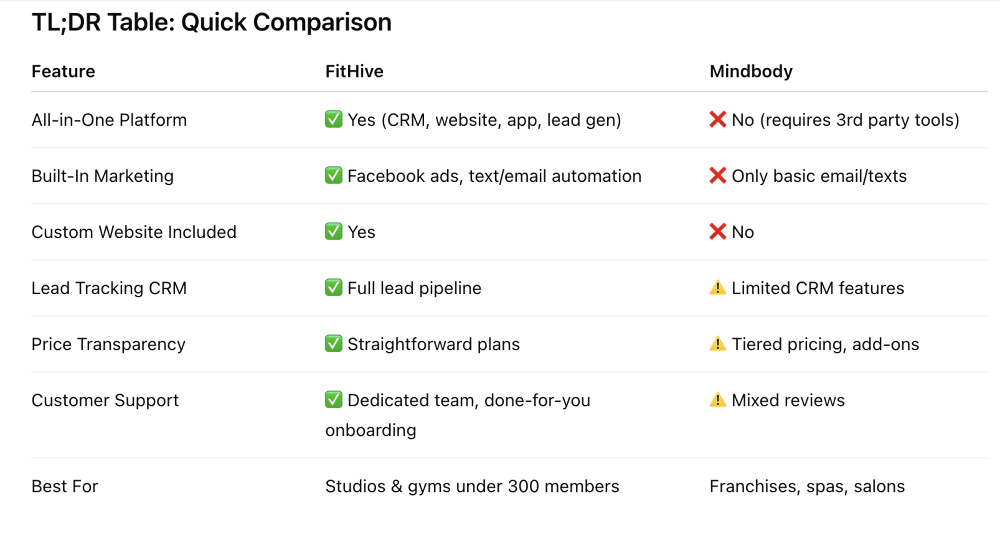The image size is (1000, 552).
Task: Click green checkmark beside 'Dedicated team, done-for-you onboarding'
Action: coord(334,400)
